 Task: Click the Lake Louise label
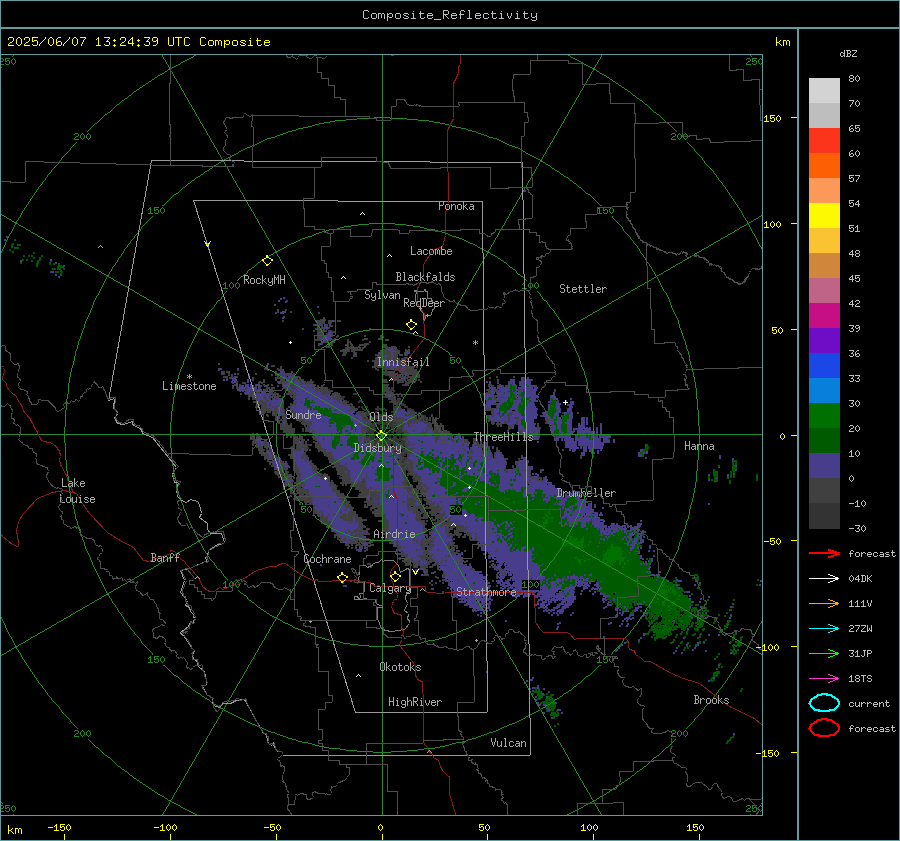[77, 491]
